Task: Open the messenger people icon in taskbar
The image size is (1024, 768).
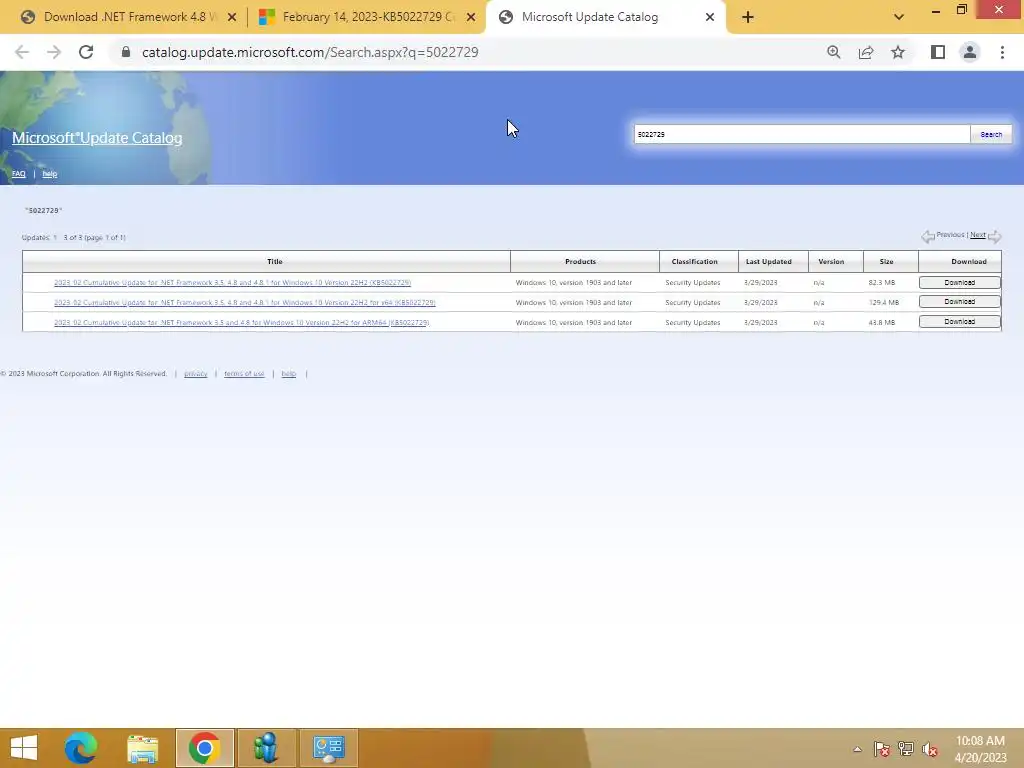Action: (266, 748)
